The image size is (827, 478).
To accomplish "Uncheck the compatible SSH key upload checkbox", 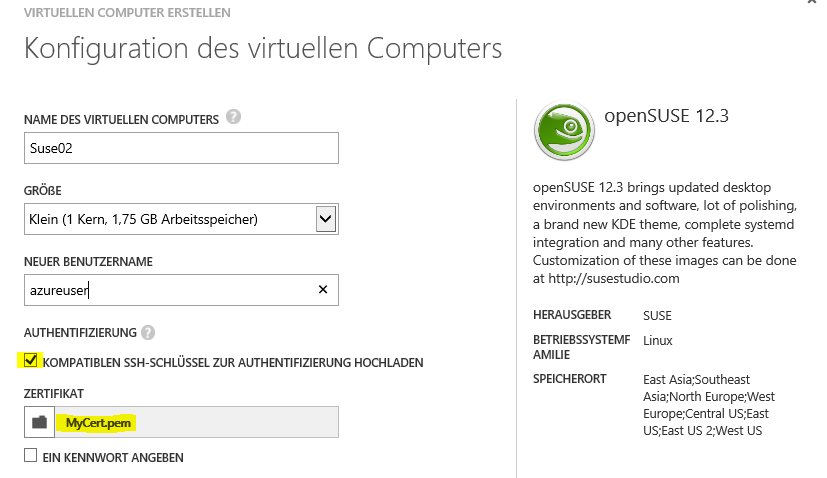I will tap(32, 361).
